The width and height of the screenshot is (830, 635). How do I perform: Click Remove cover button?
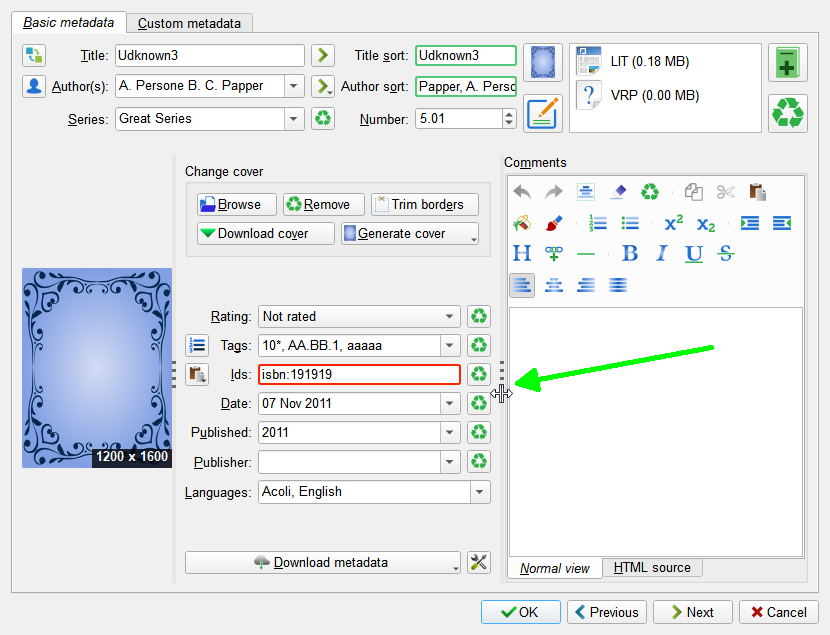coord(324,204)
